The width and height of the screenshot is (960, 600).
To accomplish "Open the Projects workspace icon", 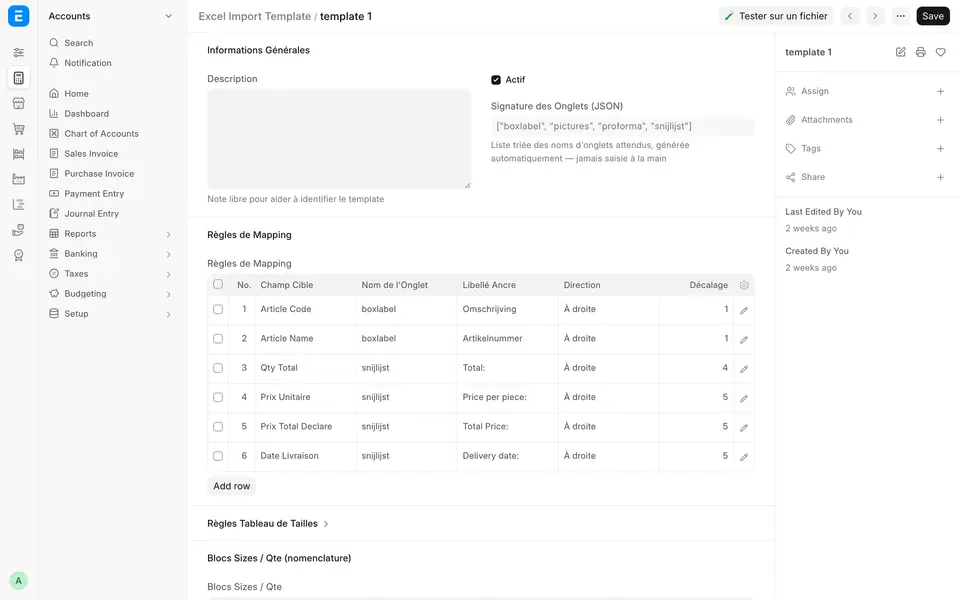I will (18, 204).
